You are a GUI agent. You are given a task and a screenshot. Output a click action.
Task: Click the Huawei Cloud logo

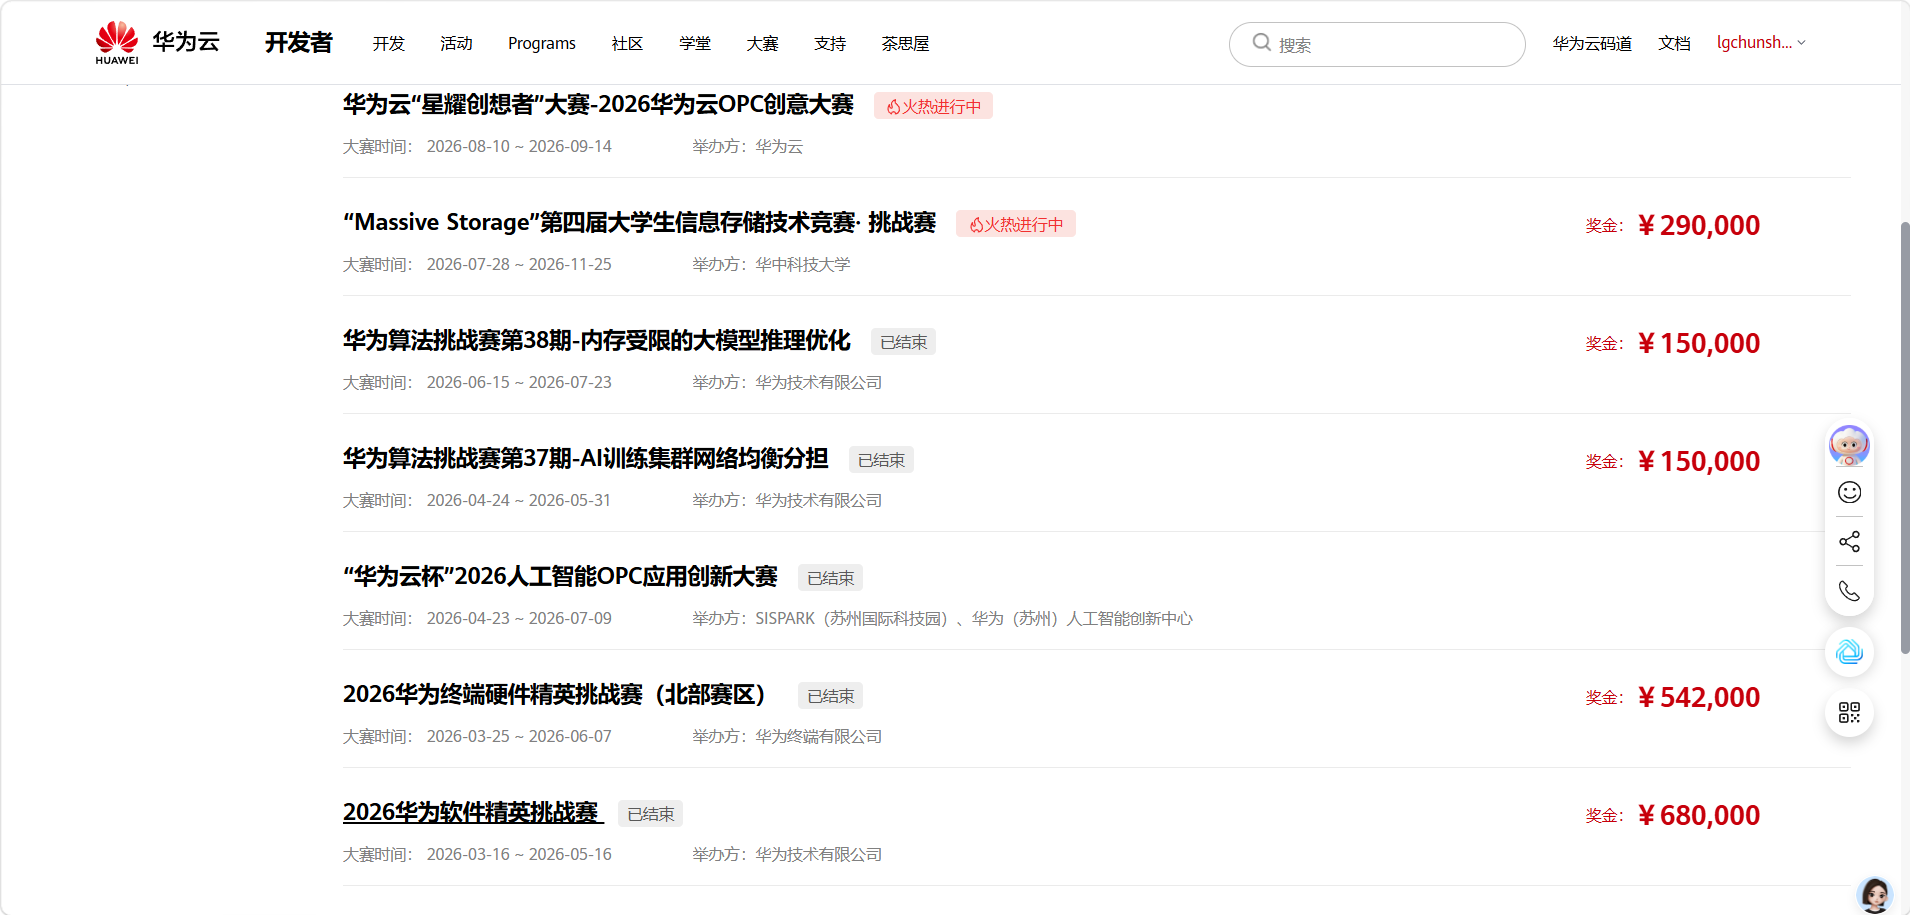pyautogui.click(x=157, y=43)
